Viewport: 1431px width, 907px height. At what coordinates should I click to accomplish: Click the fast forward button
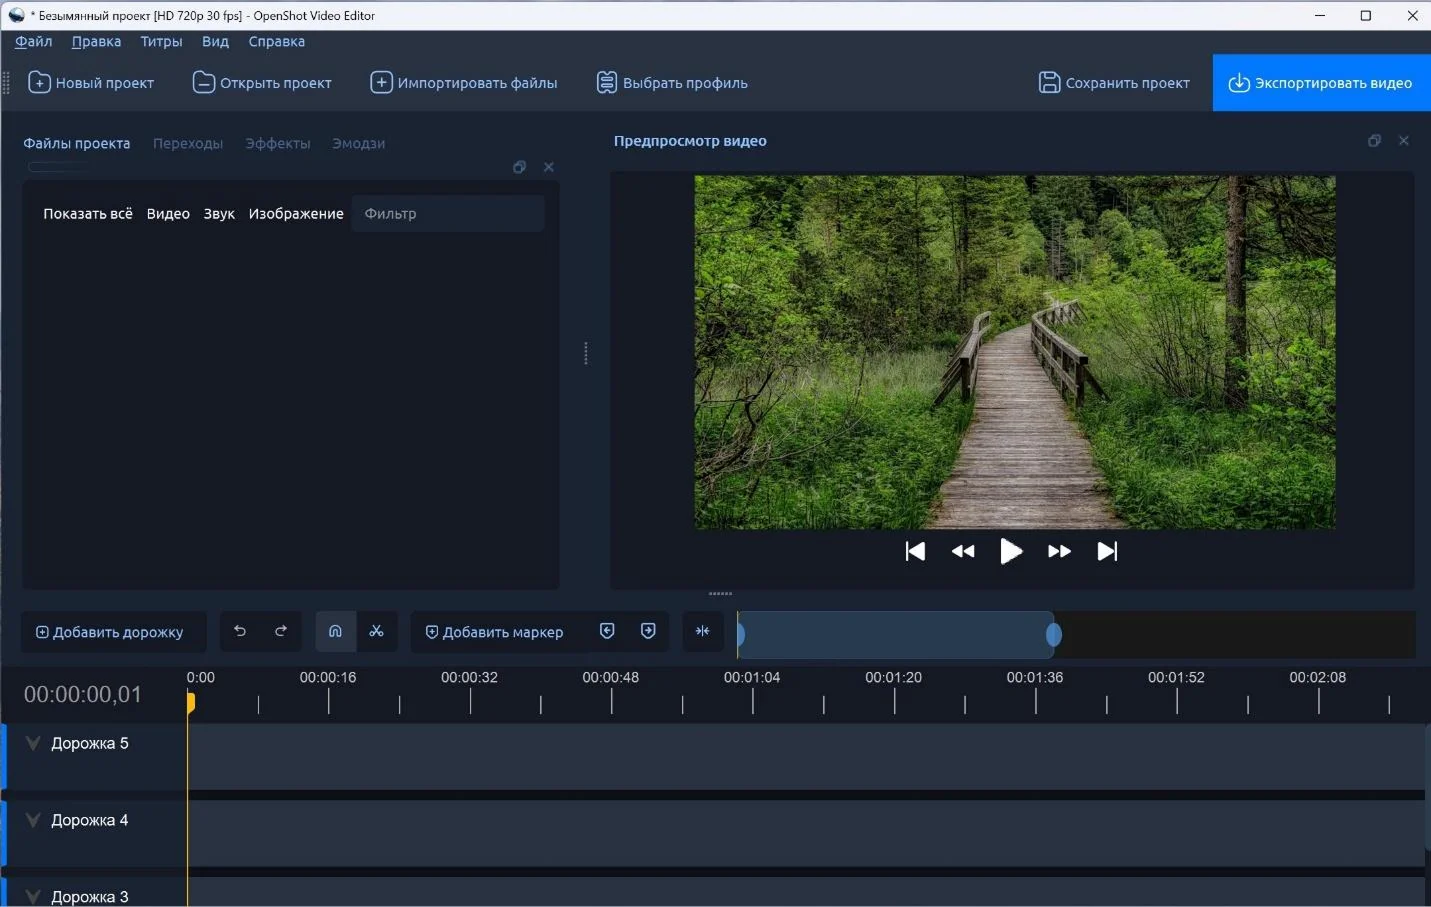click(1059, 551)
